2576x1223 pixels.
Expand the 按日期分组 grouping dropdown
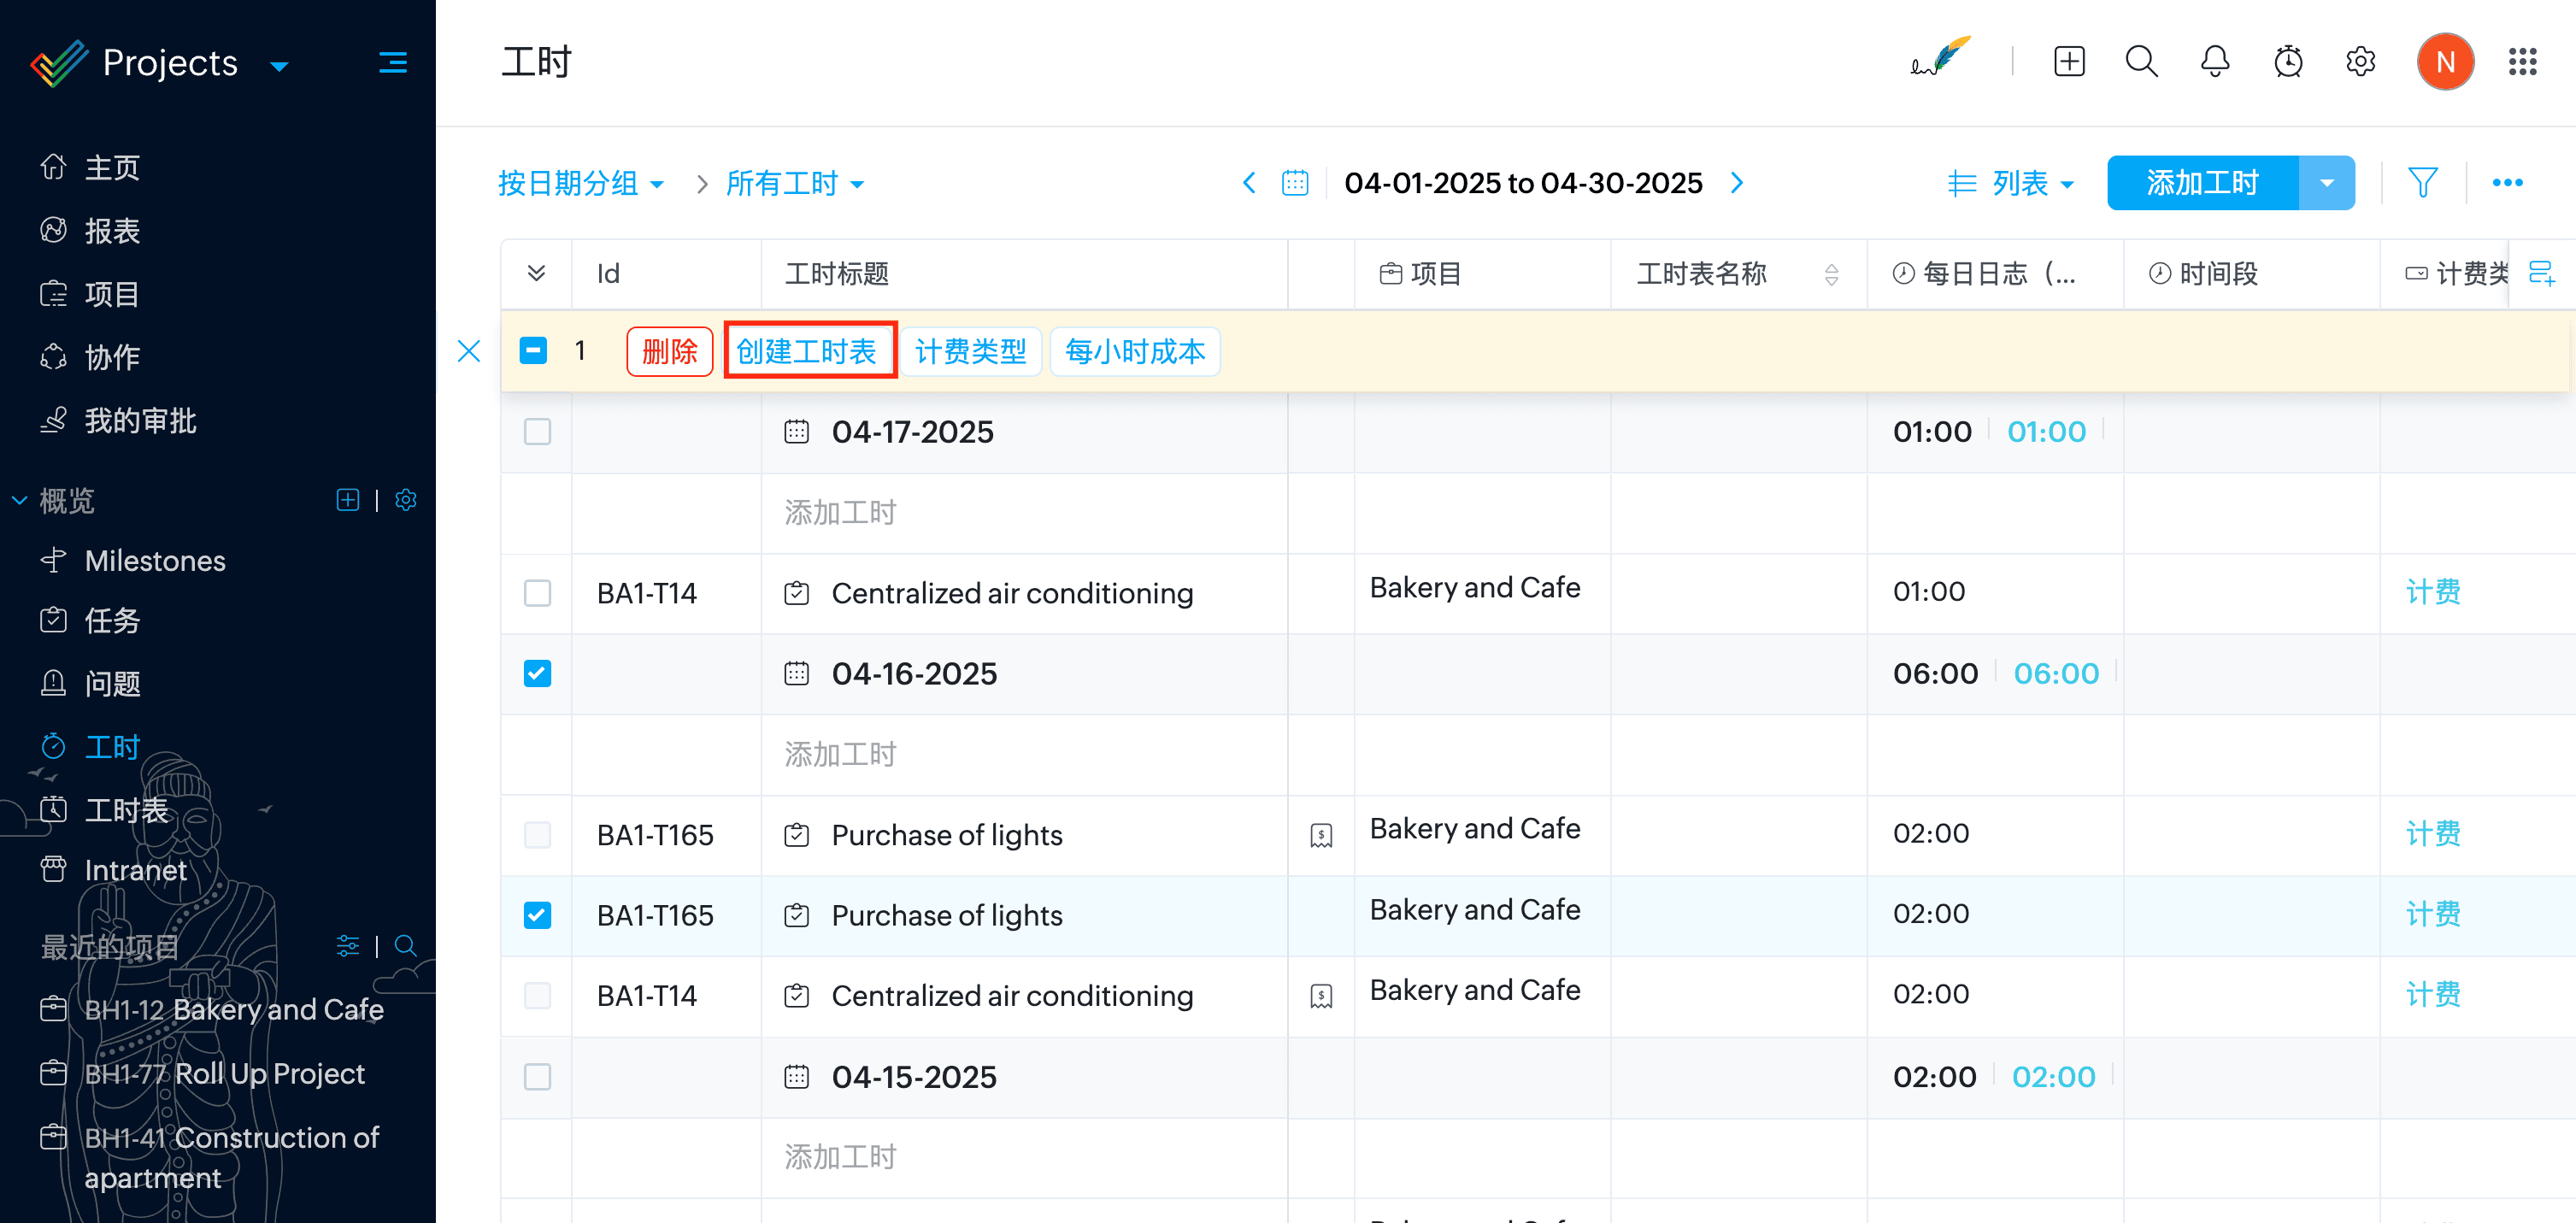pyautogui.click(x=581, y=183)
